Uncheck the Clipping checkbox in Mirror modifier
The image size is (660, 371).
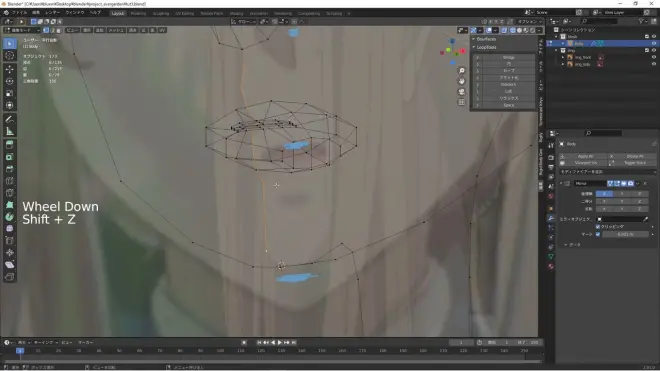pyautogui.click(x=598, y=227)
